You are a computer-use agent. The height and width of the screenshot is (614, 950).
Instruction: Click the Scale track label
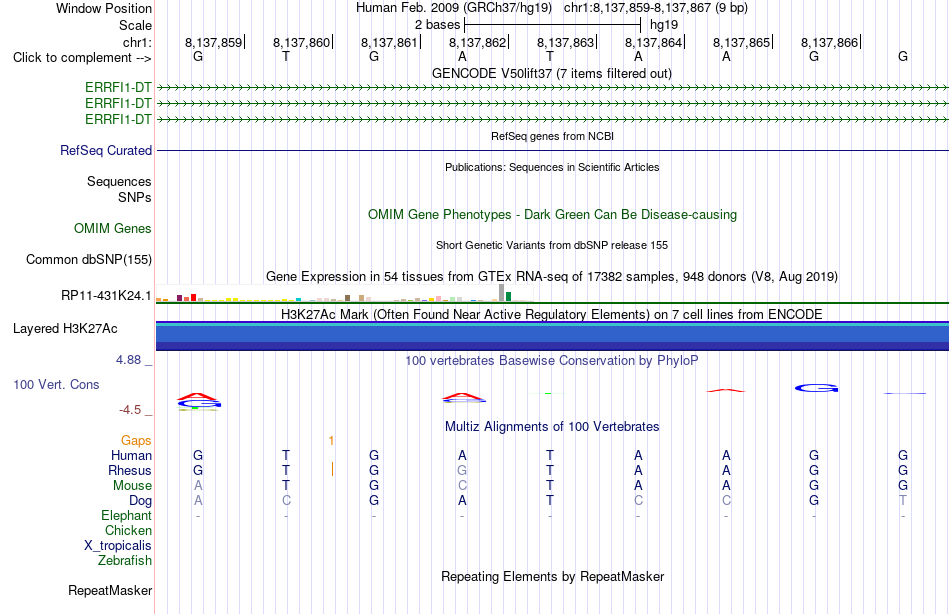(x=135, y=25)
